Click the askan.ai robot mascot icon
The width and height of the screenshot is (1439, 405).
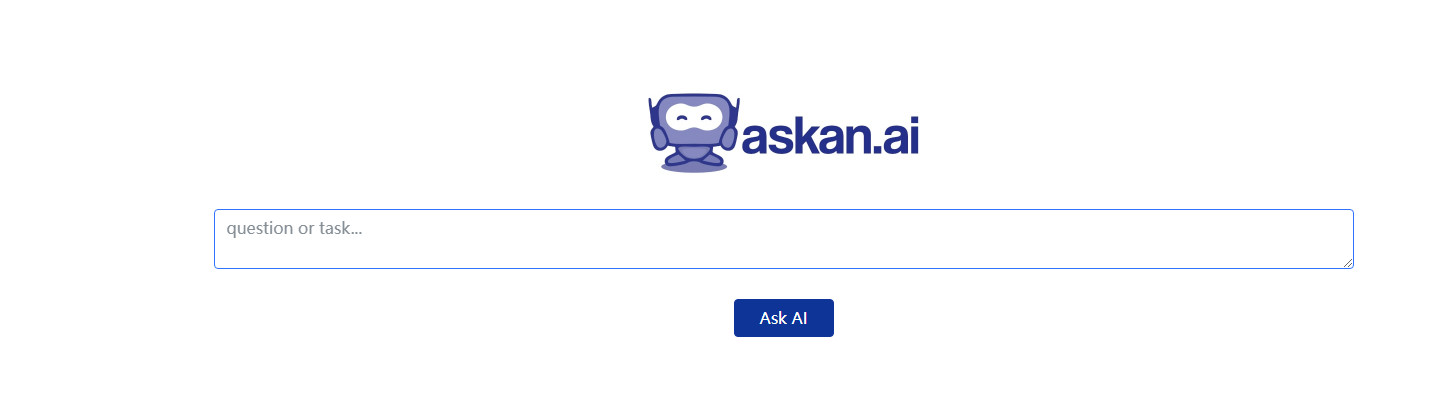point(693,134)
